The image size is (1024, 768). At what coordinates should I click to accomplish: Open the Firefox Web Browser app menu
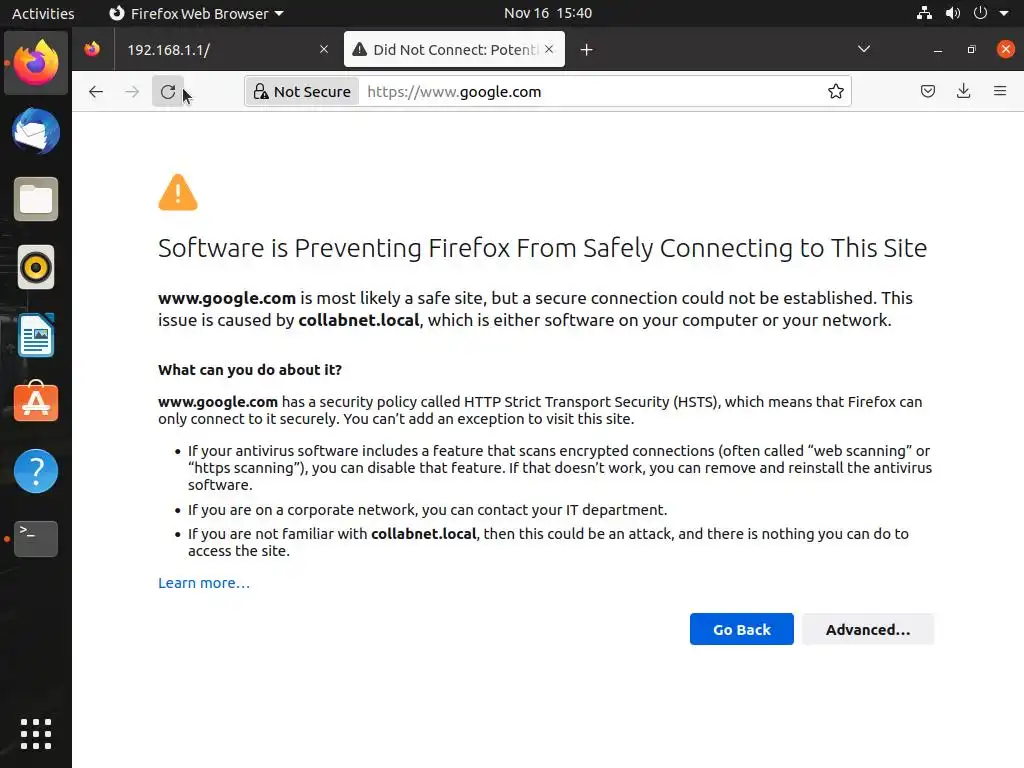click(195, 13)
